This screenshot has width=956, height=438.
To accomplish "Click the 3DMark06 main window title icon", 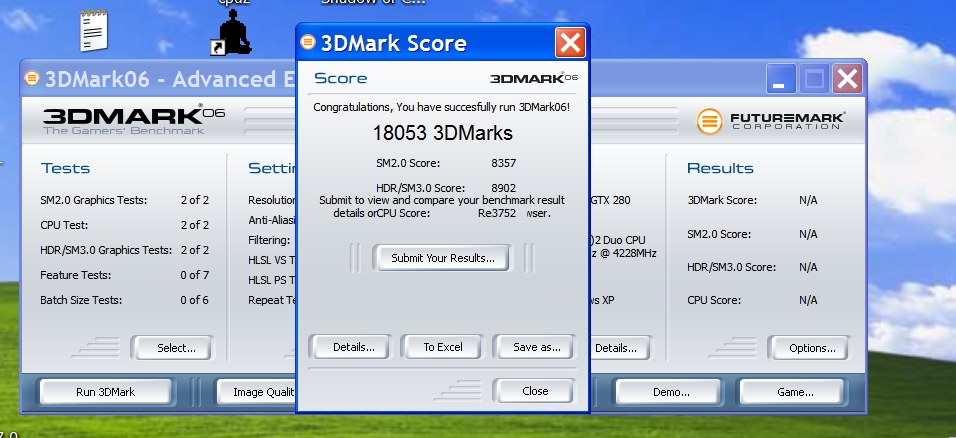I will coord(32,78).
